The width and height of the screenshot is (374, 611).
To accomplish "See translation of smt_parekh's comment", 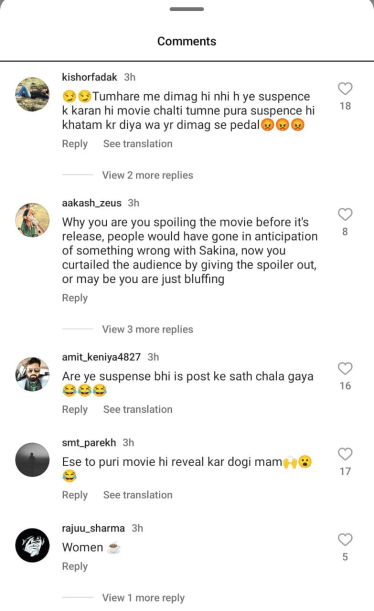I will click(138, 495).
